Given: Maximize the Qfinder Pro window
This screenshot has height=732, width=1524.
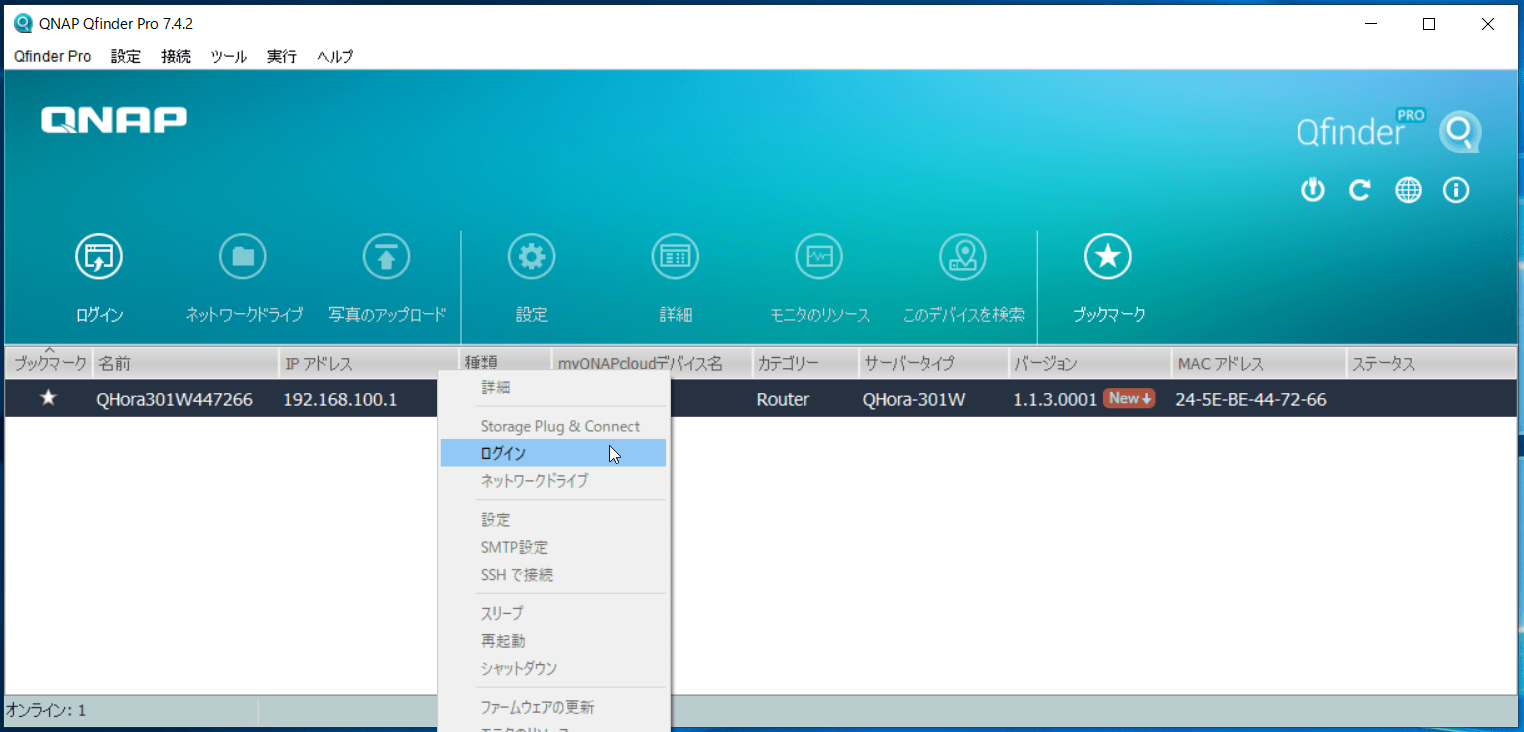Looking at the screenshot, I should click(1429, 25).
